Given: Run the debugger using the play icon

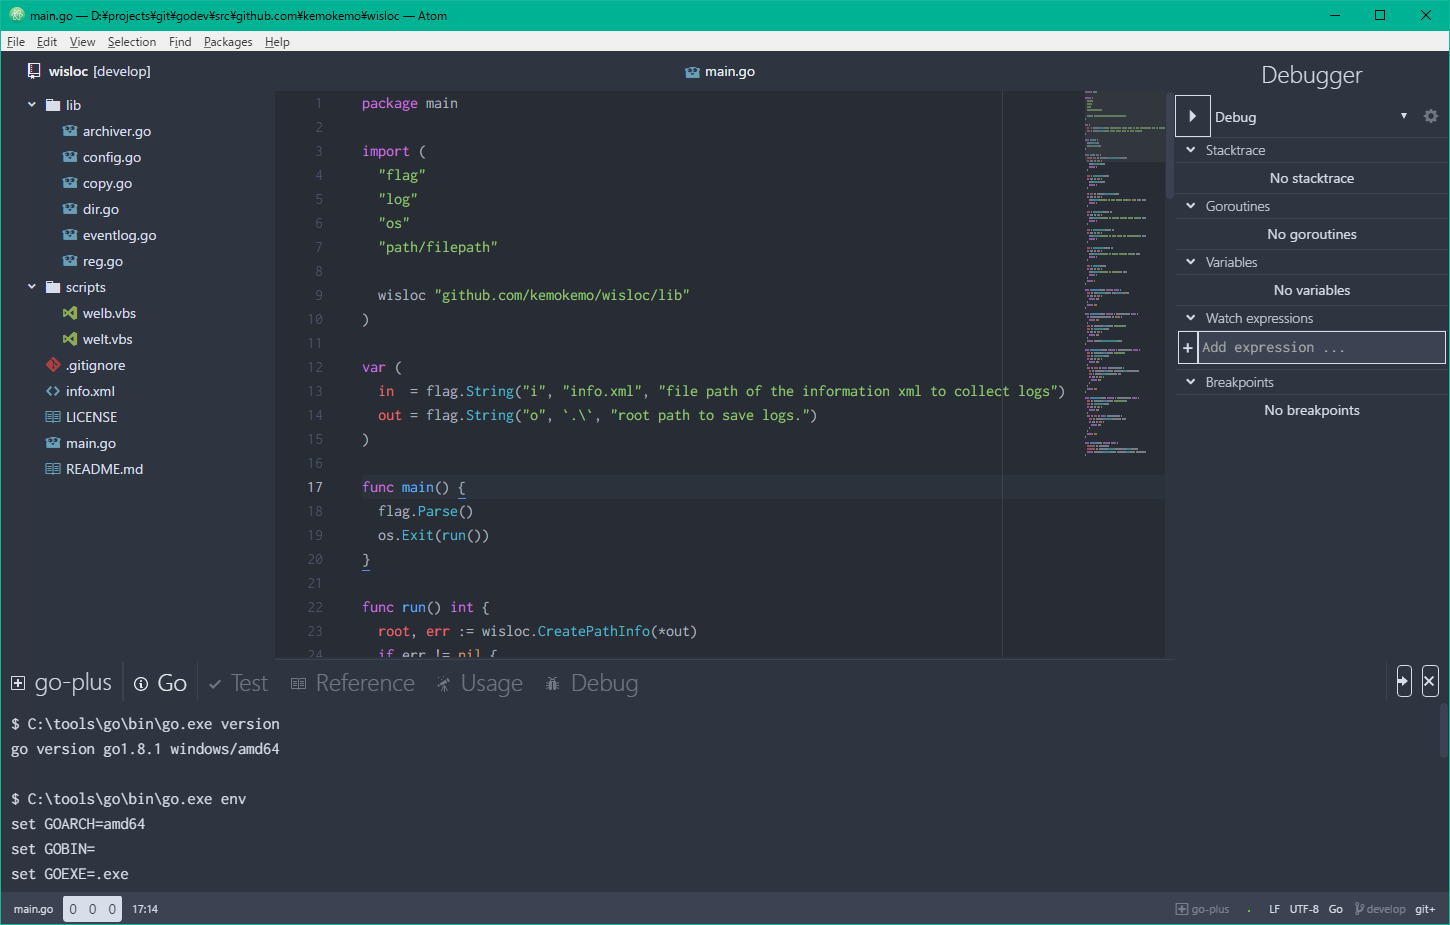Looking at the screenshot, I should tap(1192, 116).
